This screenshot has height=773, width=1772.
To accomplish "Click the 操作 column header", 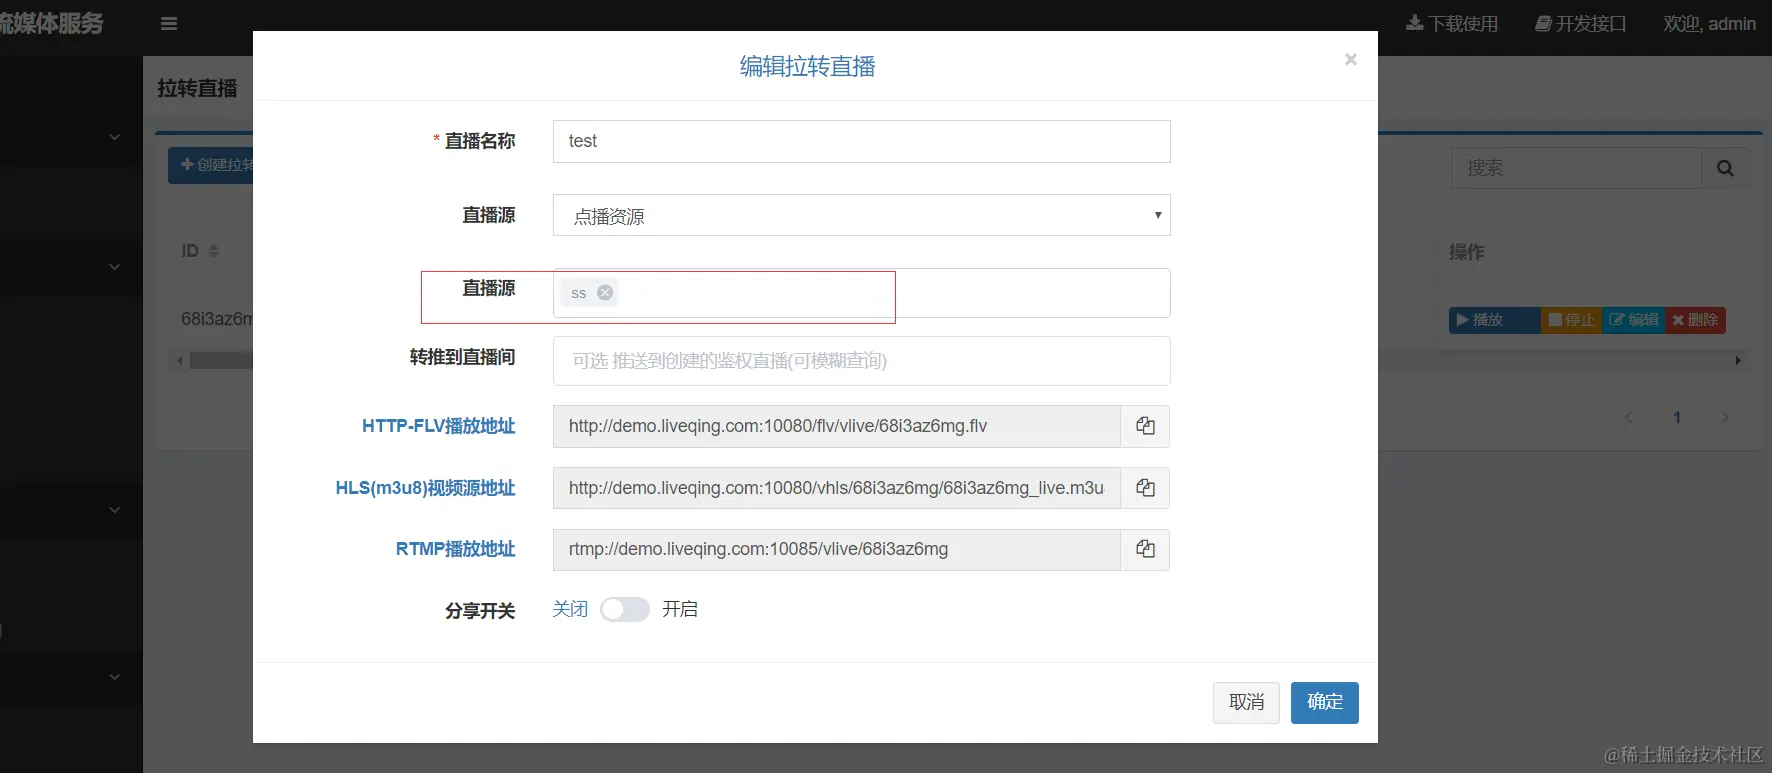I will (1466, 252).
